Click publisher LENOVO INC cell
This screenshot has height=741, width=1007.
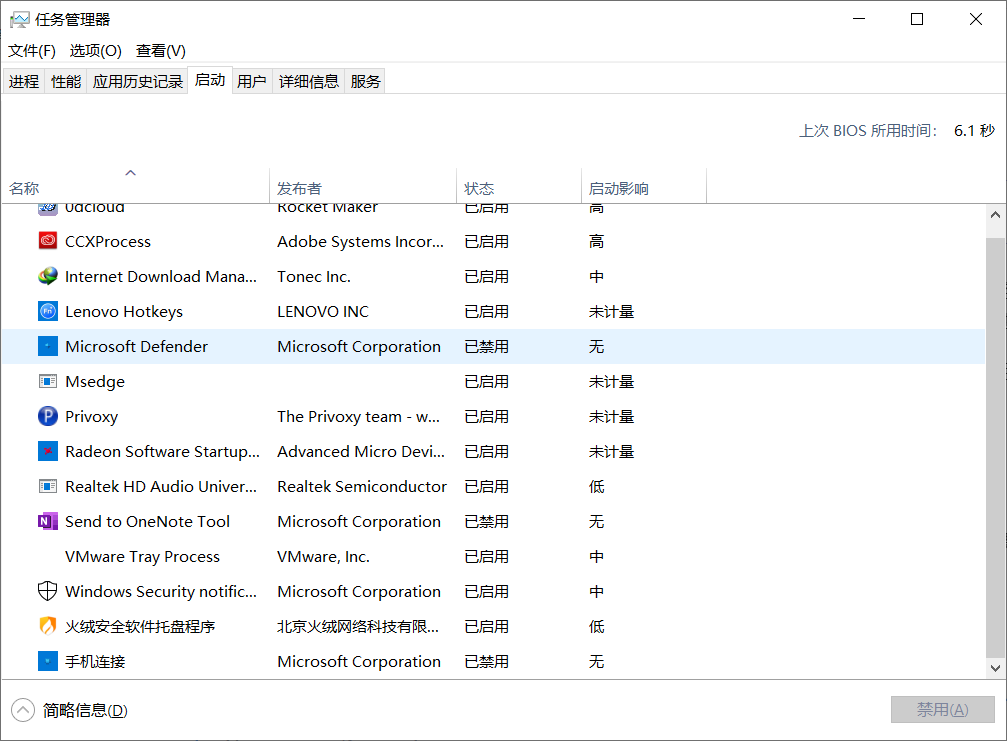pos(323,311)
